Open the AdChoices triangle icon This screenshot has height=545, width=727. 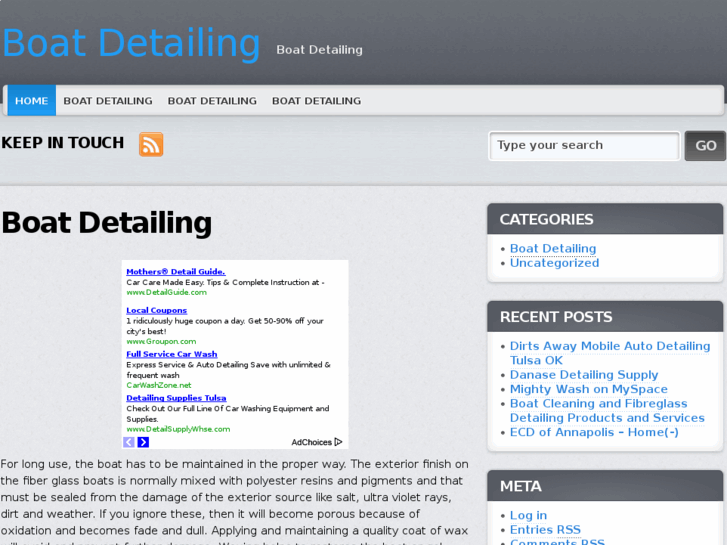[x=338, y=442]
